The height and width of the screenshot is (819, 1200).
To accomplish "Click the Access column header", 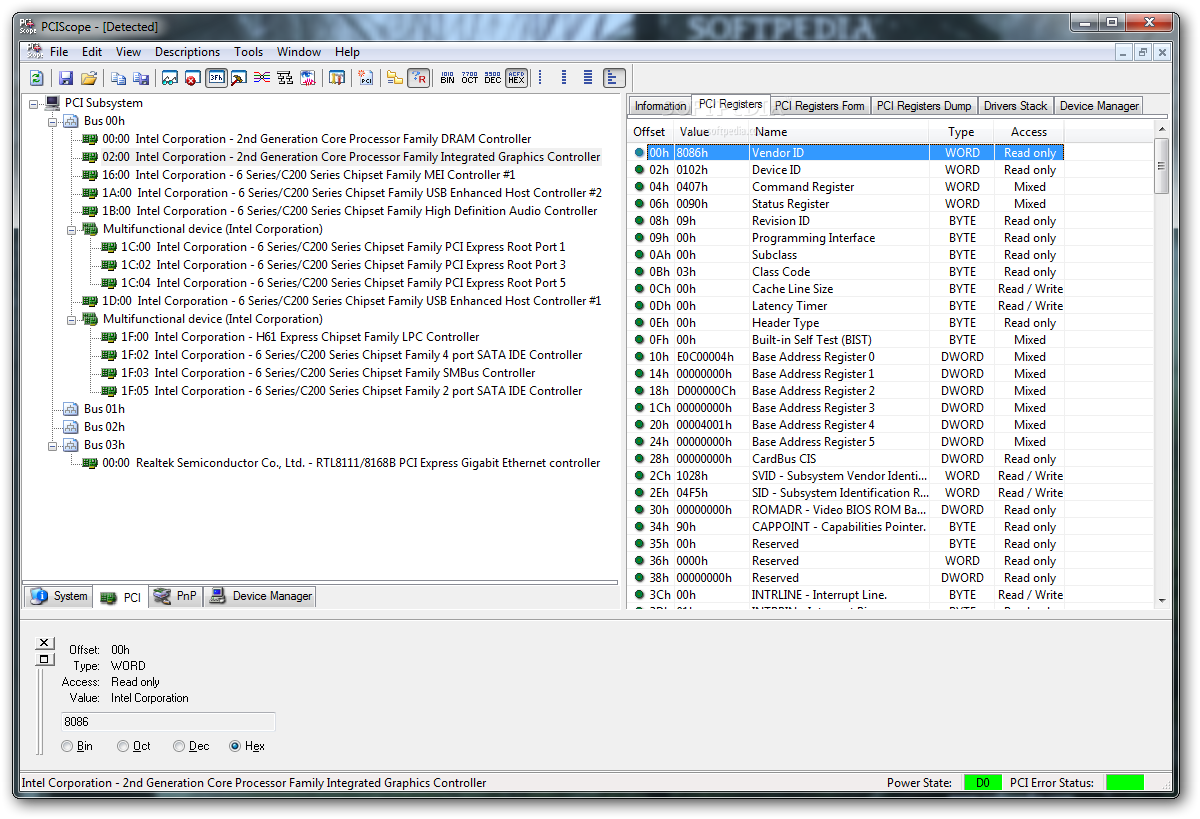I will 1029,132.
